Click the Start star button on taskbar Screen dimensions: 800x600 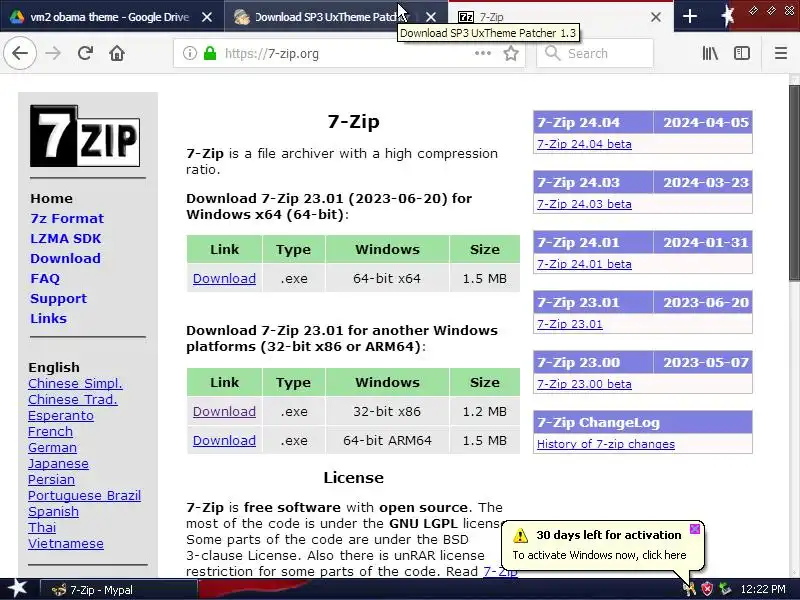(17, 589)
